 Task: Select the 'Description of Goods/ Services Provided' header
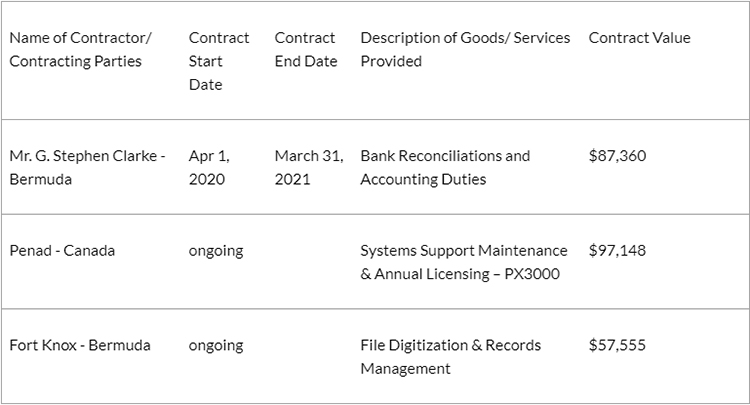[465, 50]
